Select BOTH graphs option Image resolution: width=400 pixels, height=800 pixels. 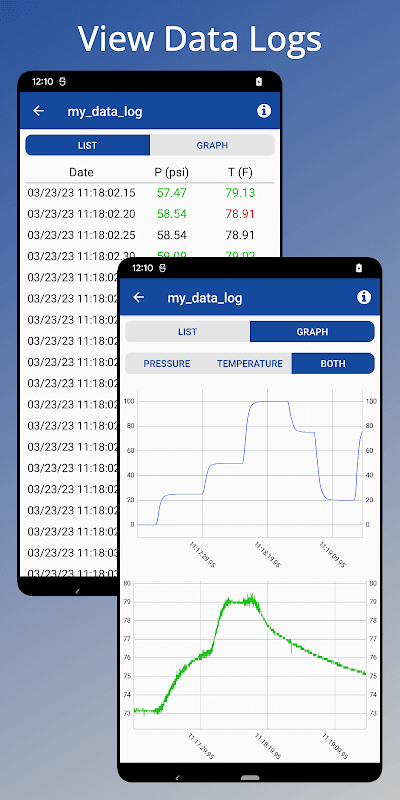333,364
